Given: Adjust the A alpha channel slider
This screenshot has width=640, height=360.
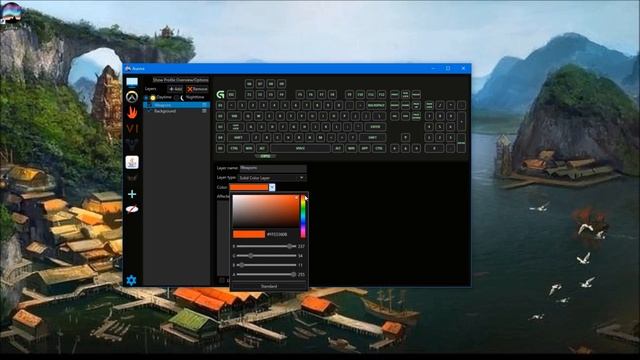Looking at the screenshot, I should [266, 275].
